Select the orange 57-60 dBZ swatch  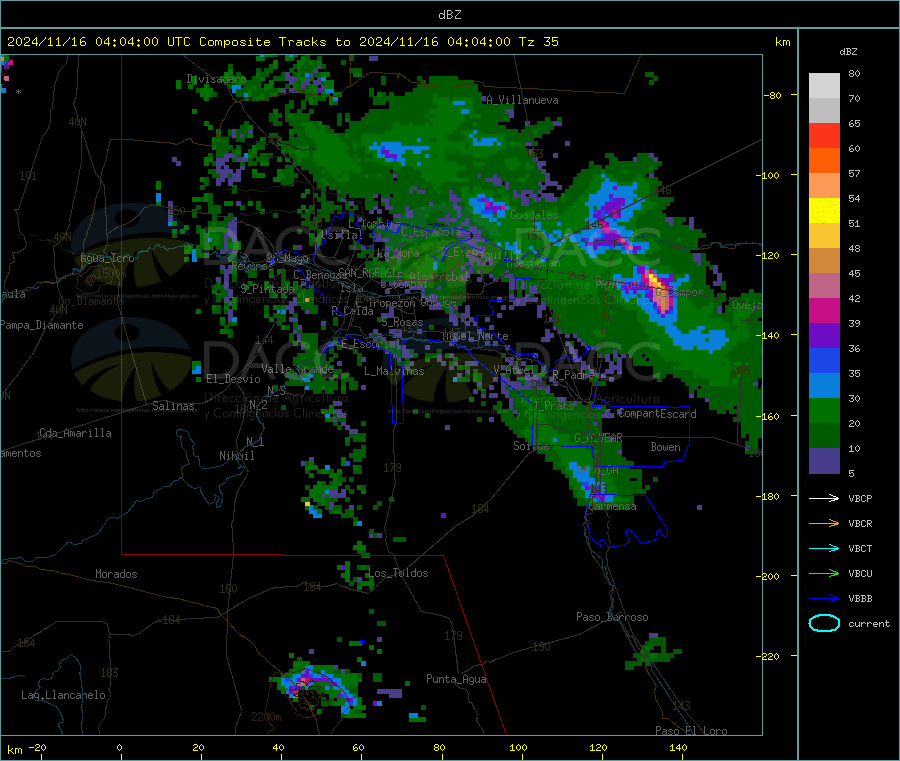824,161
